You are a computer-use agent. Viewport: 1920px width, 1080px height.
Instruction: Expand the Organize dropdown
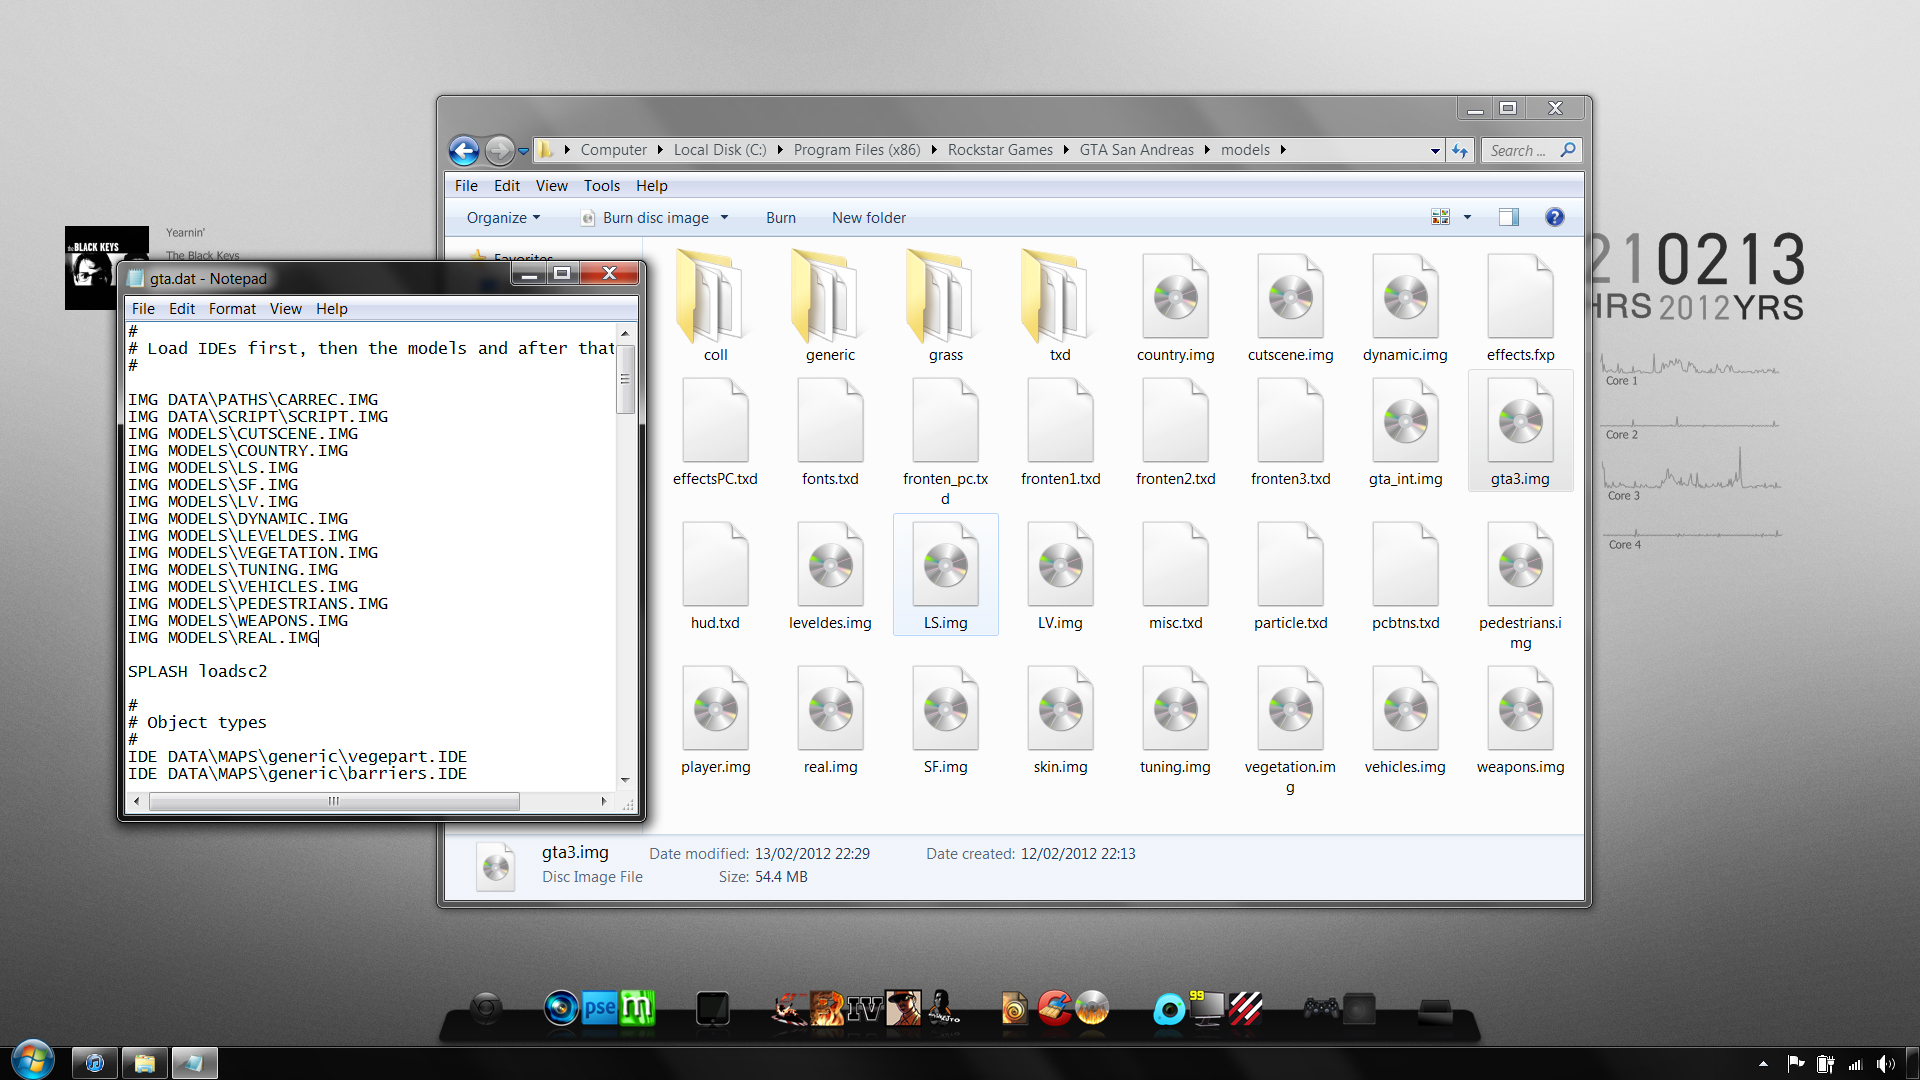(503, 217)
